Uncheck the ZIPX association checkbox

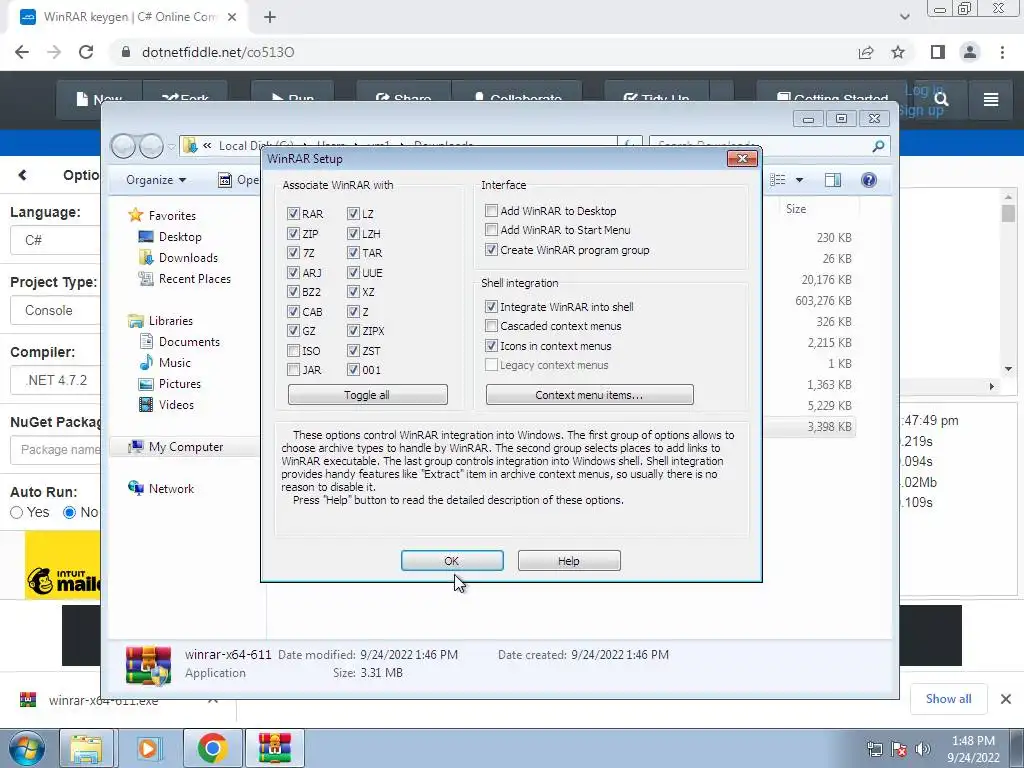point(353,330)
